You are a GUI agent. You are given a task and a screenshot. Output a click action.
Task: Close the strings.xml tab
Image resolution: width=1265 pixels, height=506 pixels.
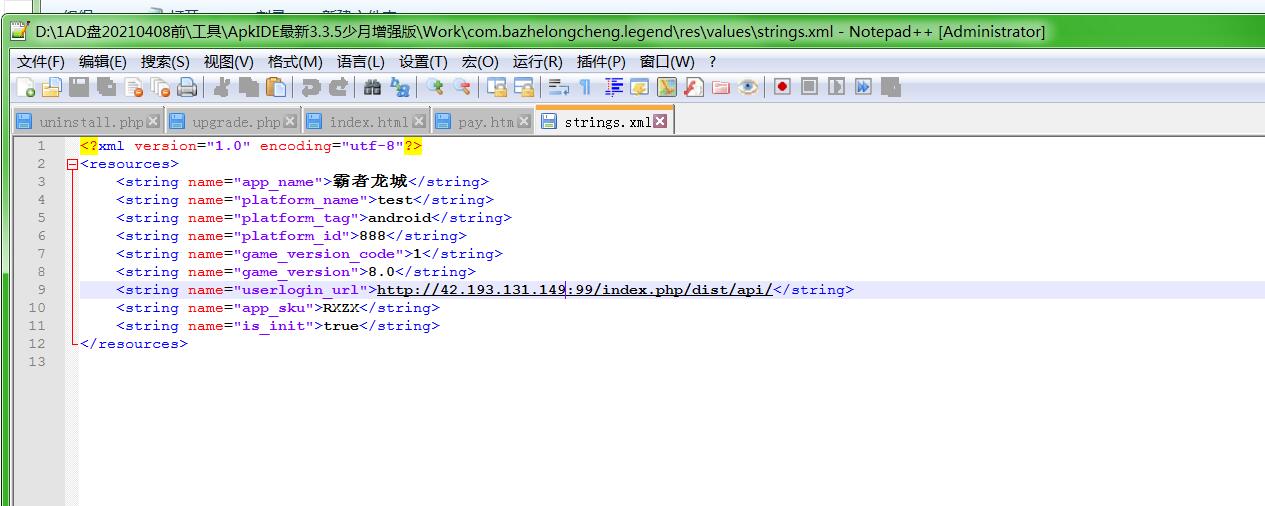661,122
